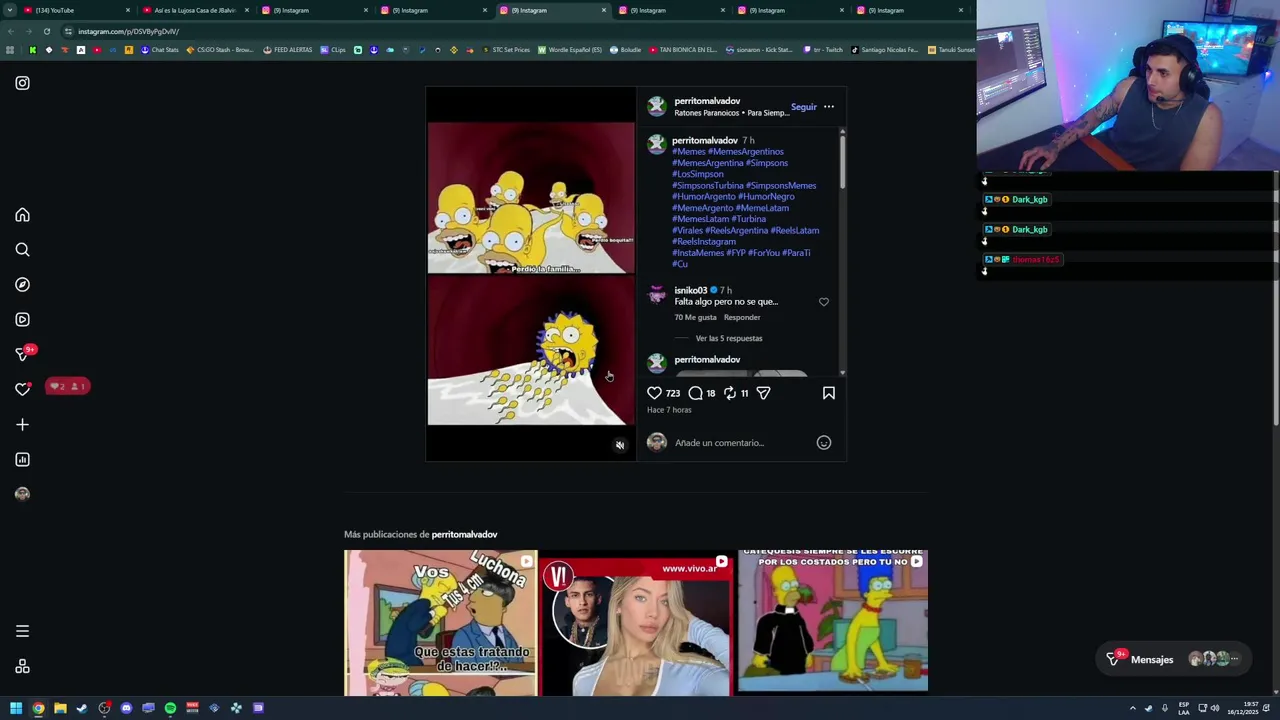Screen dimensions: 1280x720
Task: Expand Ver las 5 respuestas replies
Action: point(729,338)
